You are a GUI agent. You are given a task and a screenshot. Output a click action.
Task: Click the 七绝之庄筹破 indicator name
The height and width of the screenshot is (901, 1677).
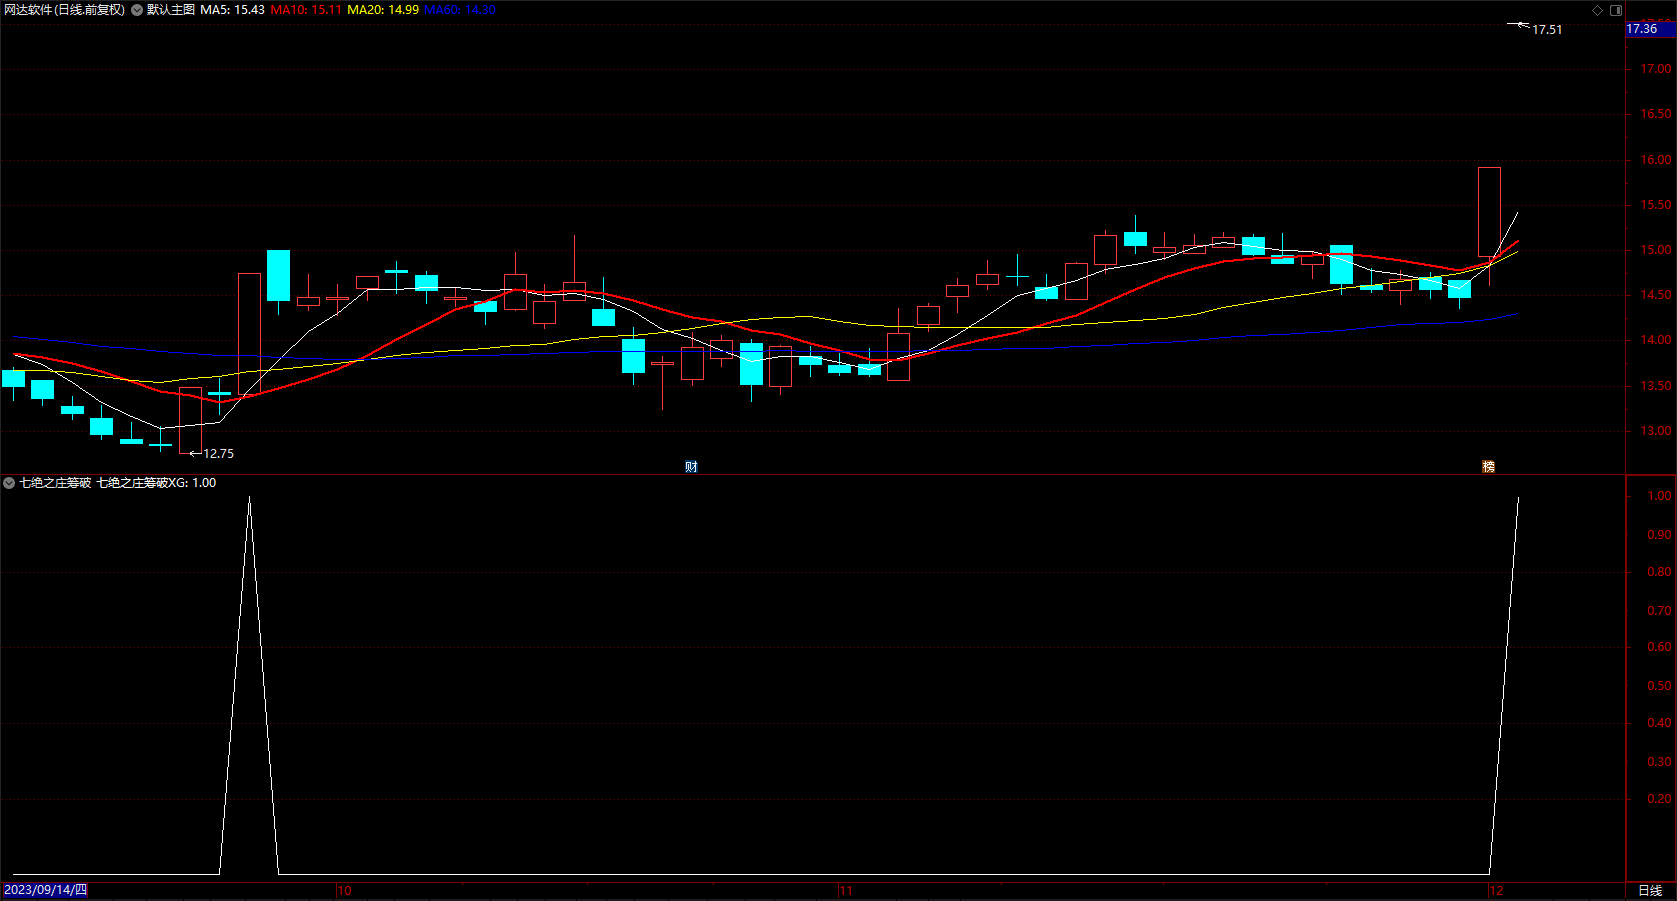(x=55, y=483)
